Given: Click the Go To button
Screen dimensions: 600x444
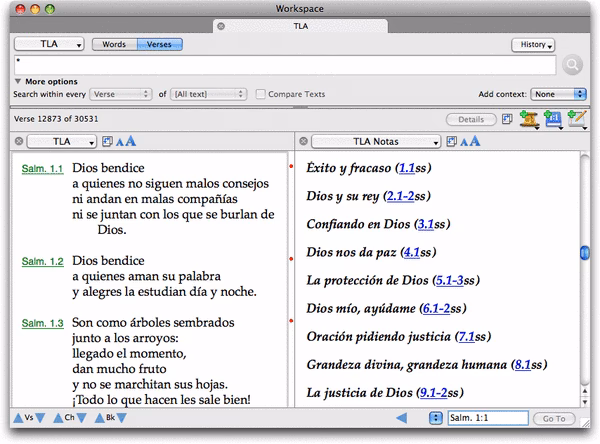Looking at the screenshot, I should [x=554, y=419].
